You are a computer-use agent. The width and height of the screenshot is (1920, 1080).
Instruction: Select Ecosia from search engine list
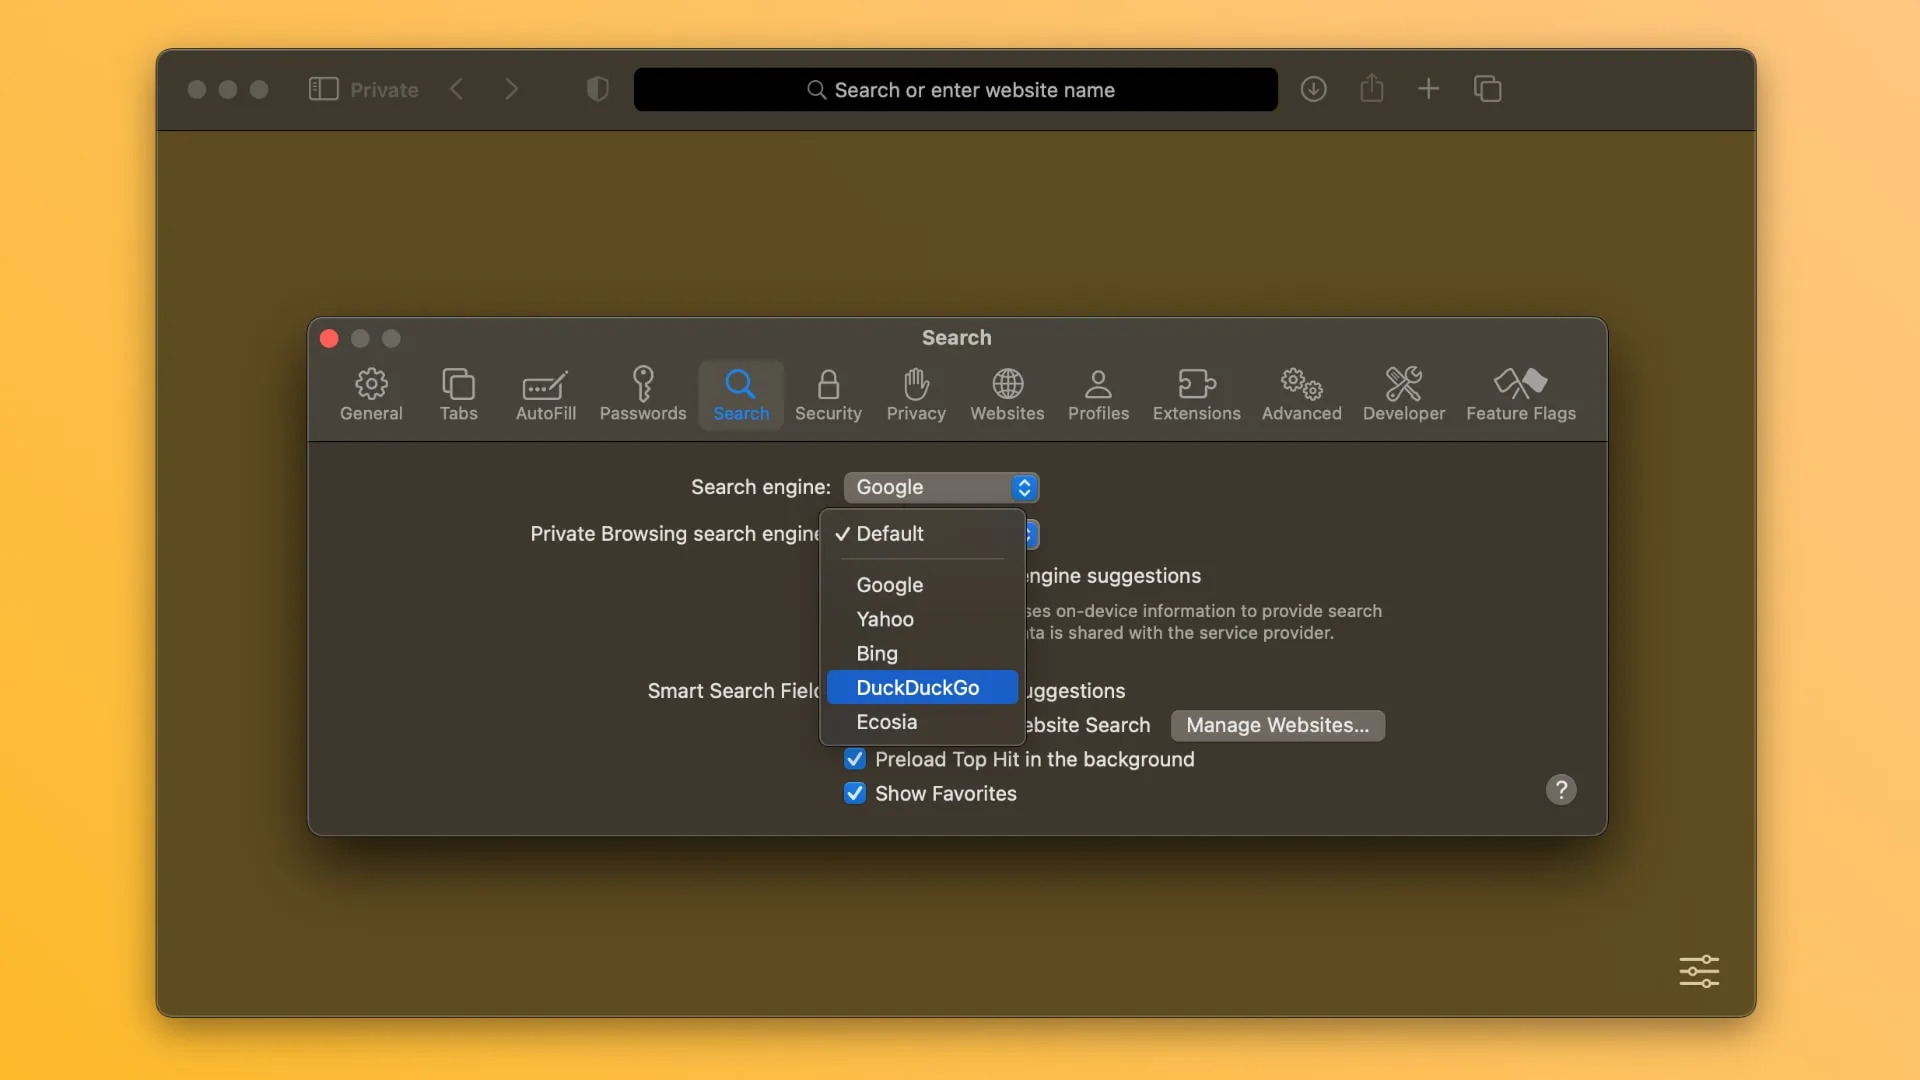(886, 720)
